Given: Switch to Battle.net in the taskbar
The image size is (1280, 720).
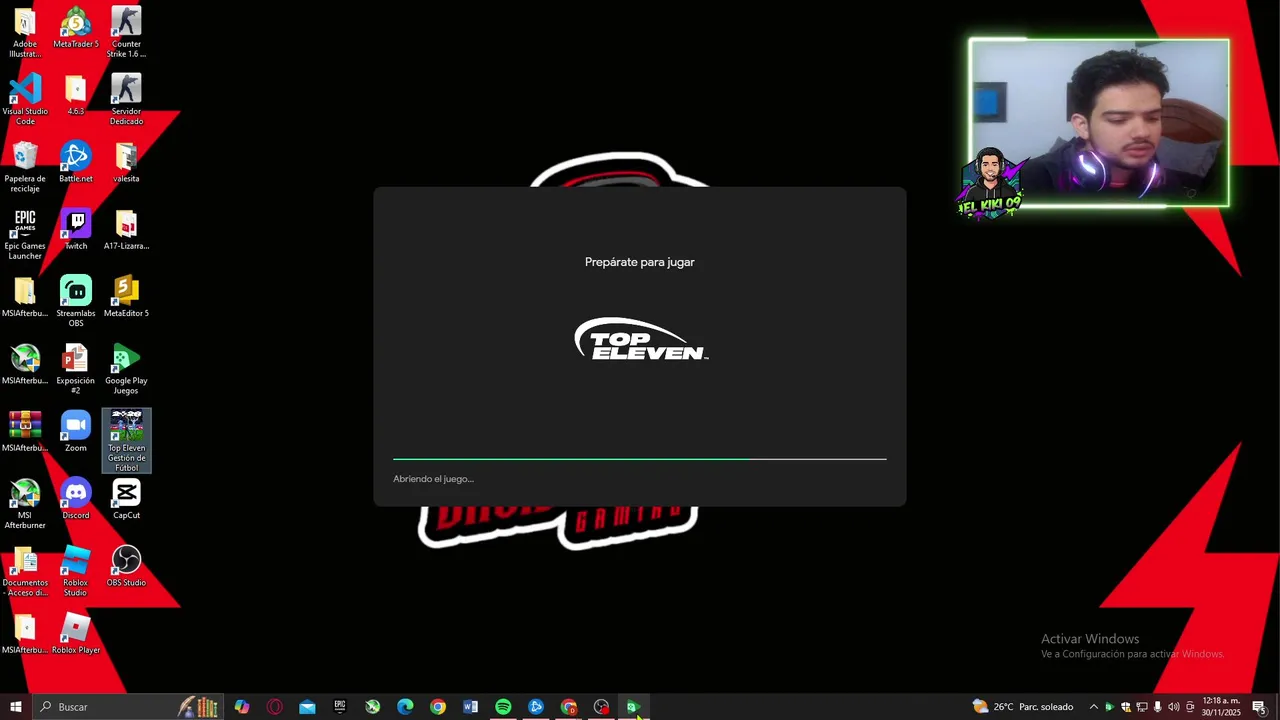Looking at the screenshot, I should 536,707.
